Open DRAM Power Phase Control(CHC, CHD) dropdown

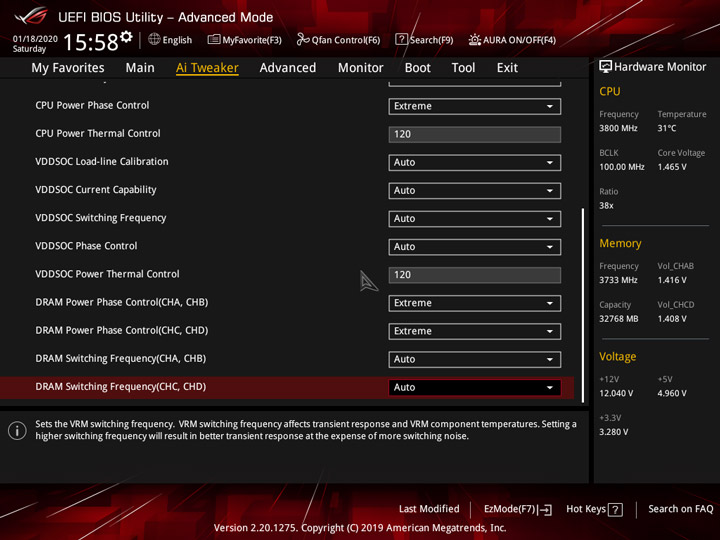pyautogui.click(x=474, y=331)
